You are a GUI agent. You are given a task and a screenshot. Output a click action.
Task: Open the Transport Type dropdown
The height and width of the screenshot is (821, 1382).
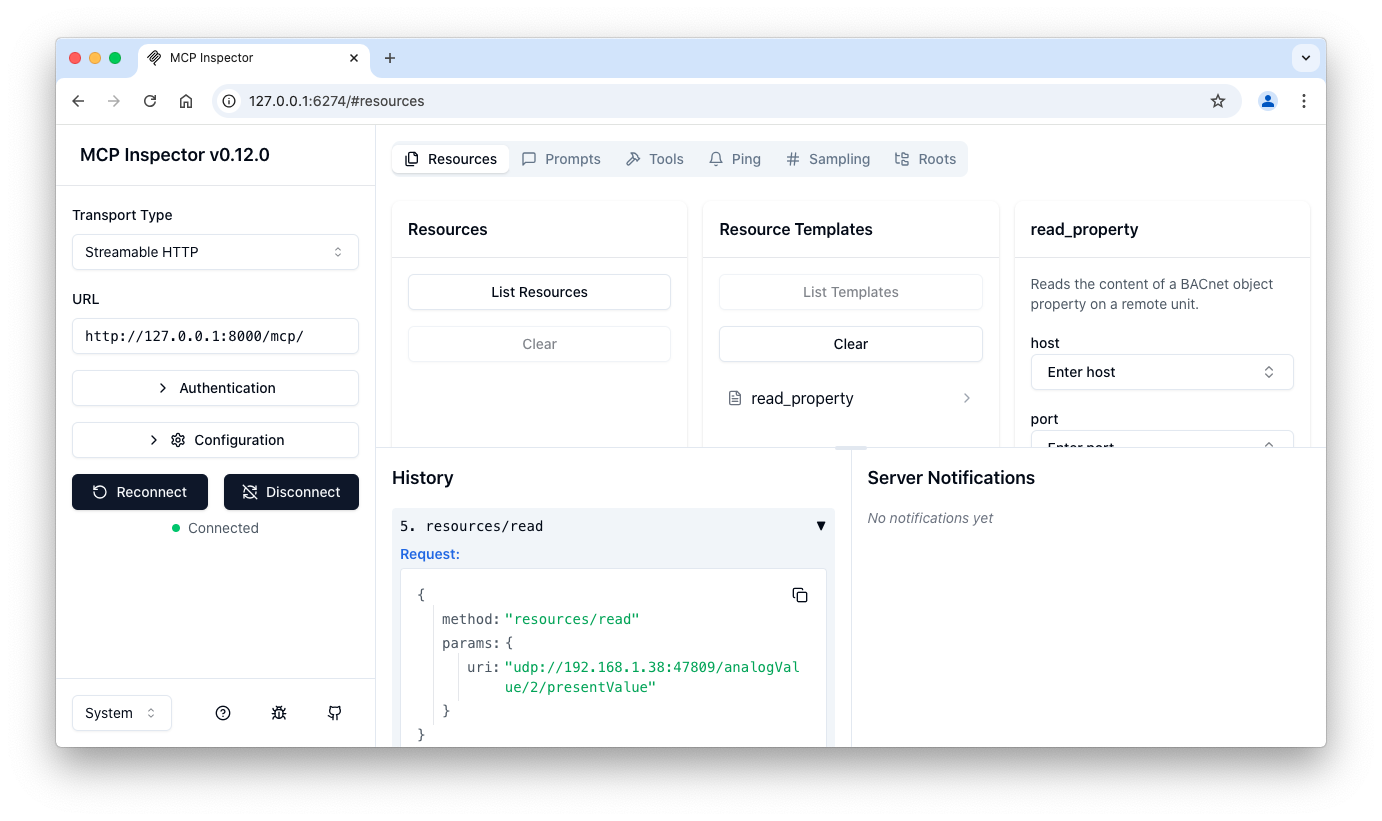click(x=215, y=252)
